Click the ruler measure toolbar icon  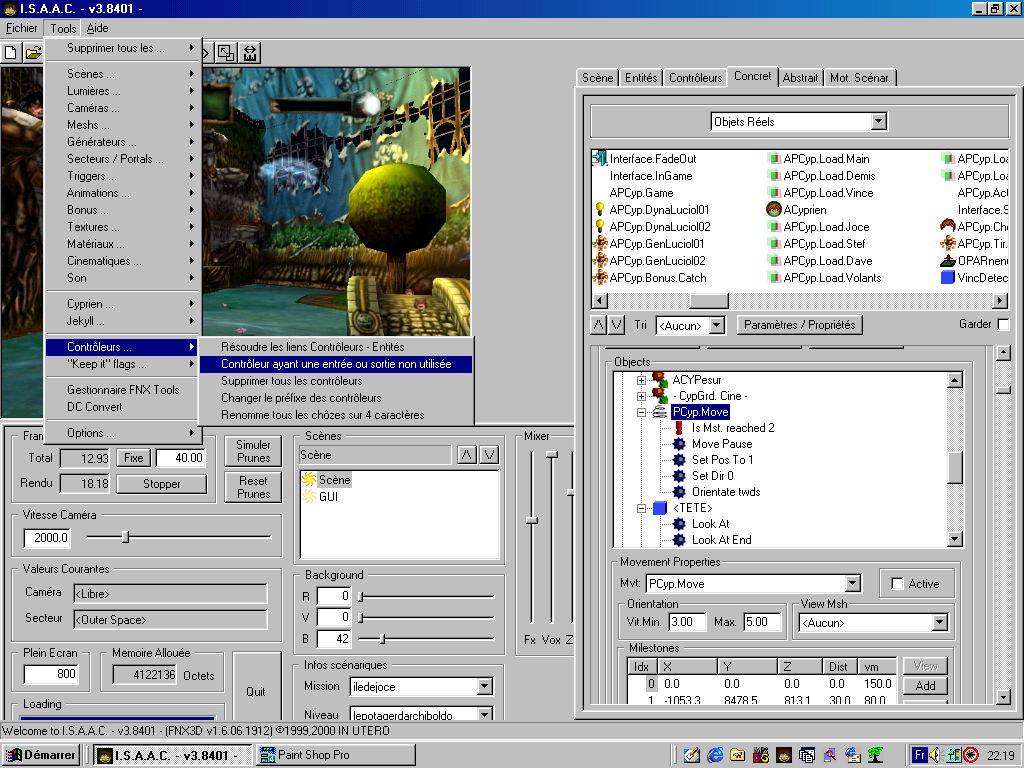(x=249, y=52)
